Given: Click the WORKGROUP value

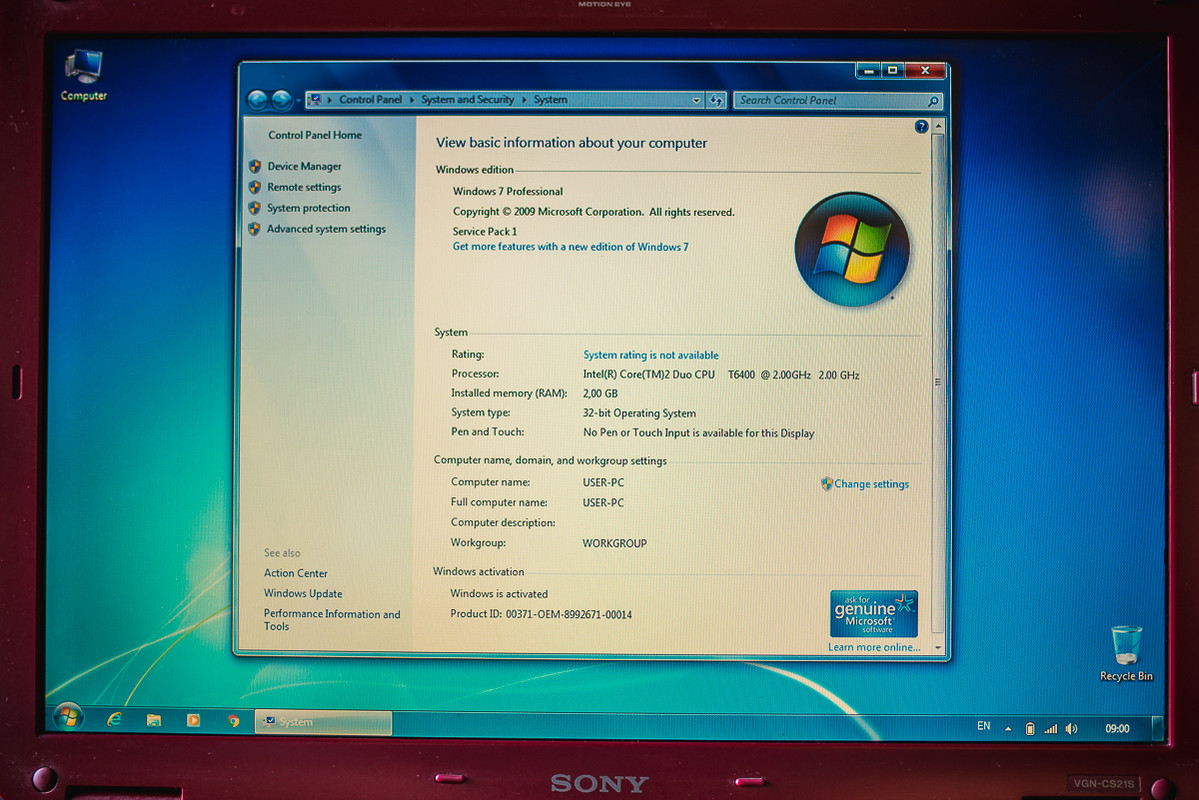Looking at the screenshot, I should [614, 543].
